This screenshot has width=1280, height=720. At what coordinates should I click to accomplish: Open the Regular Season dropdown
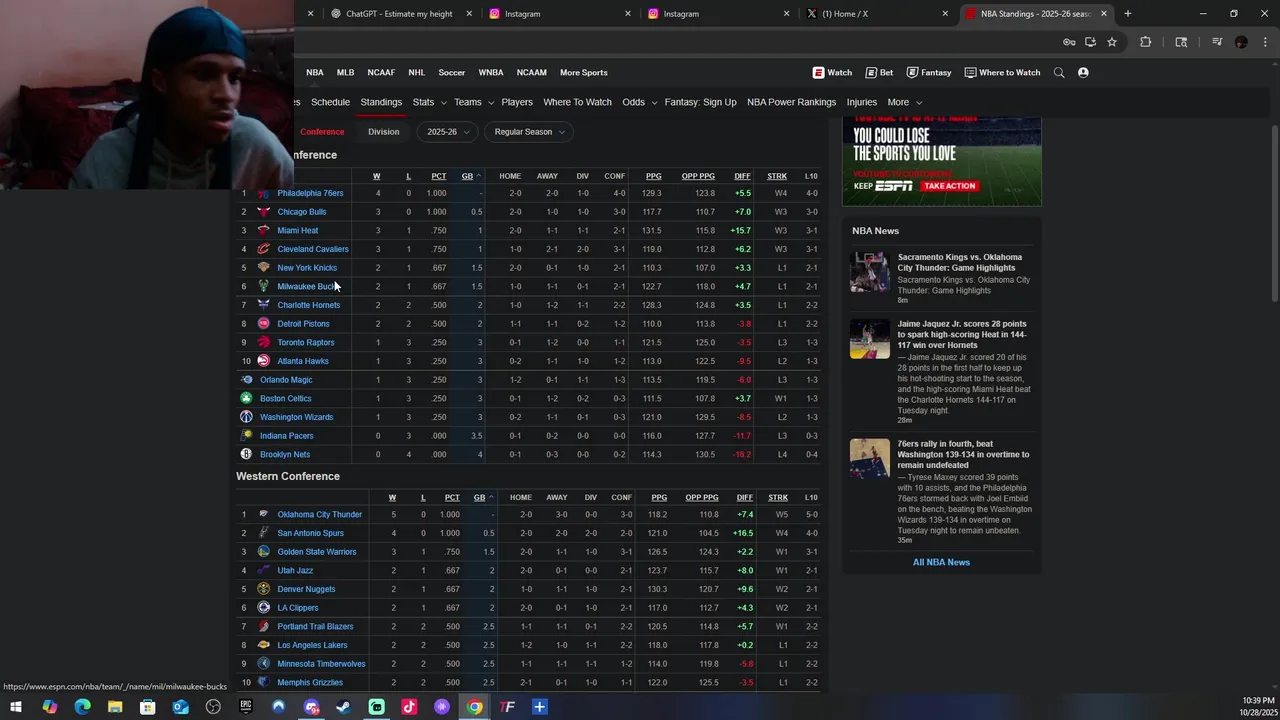point(529,132)
